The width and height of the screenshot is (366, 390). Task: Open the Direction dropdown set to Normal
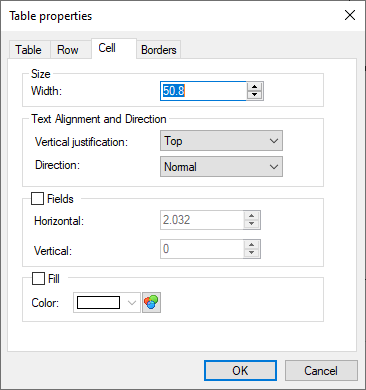(x=221, y=166)
